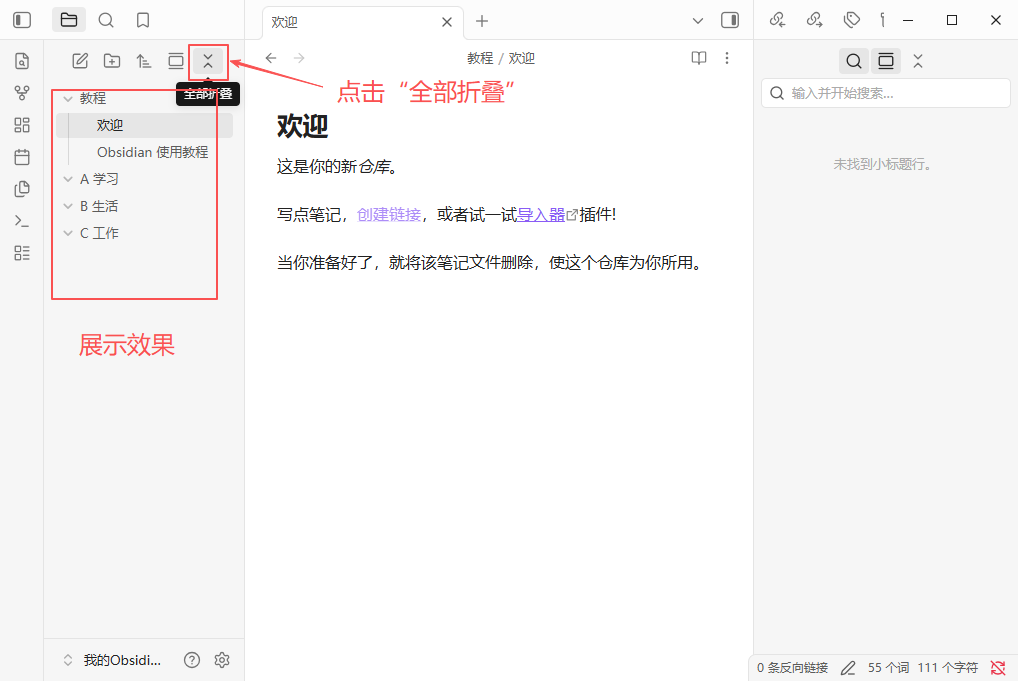Viewport: 1018px width, 681px height.
Task: Change the file sort order
Action: point(143,61)
